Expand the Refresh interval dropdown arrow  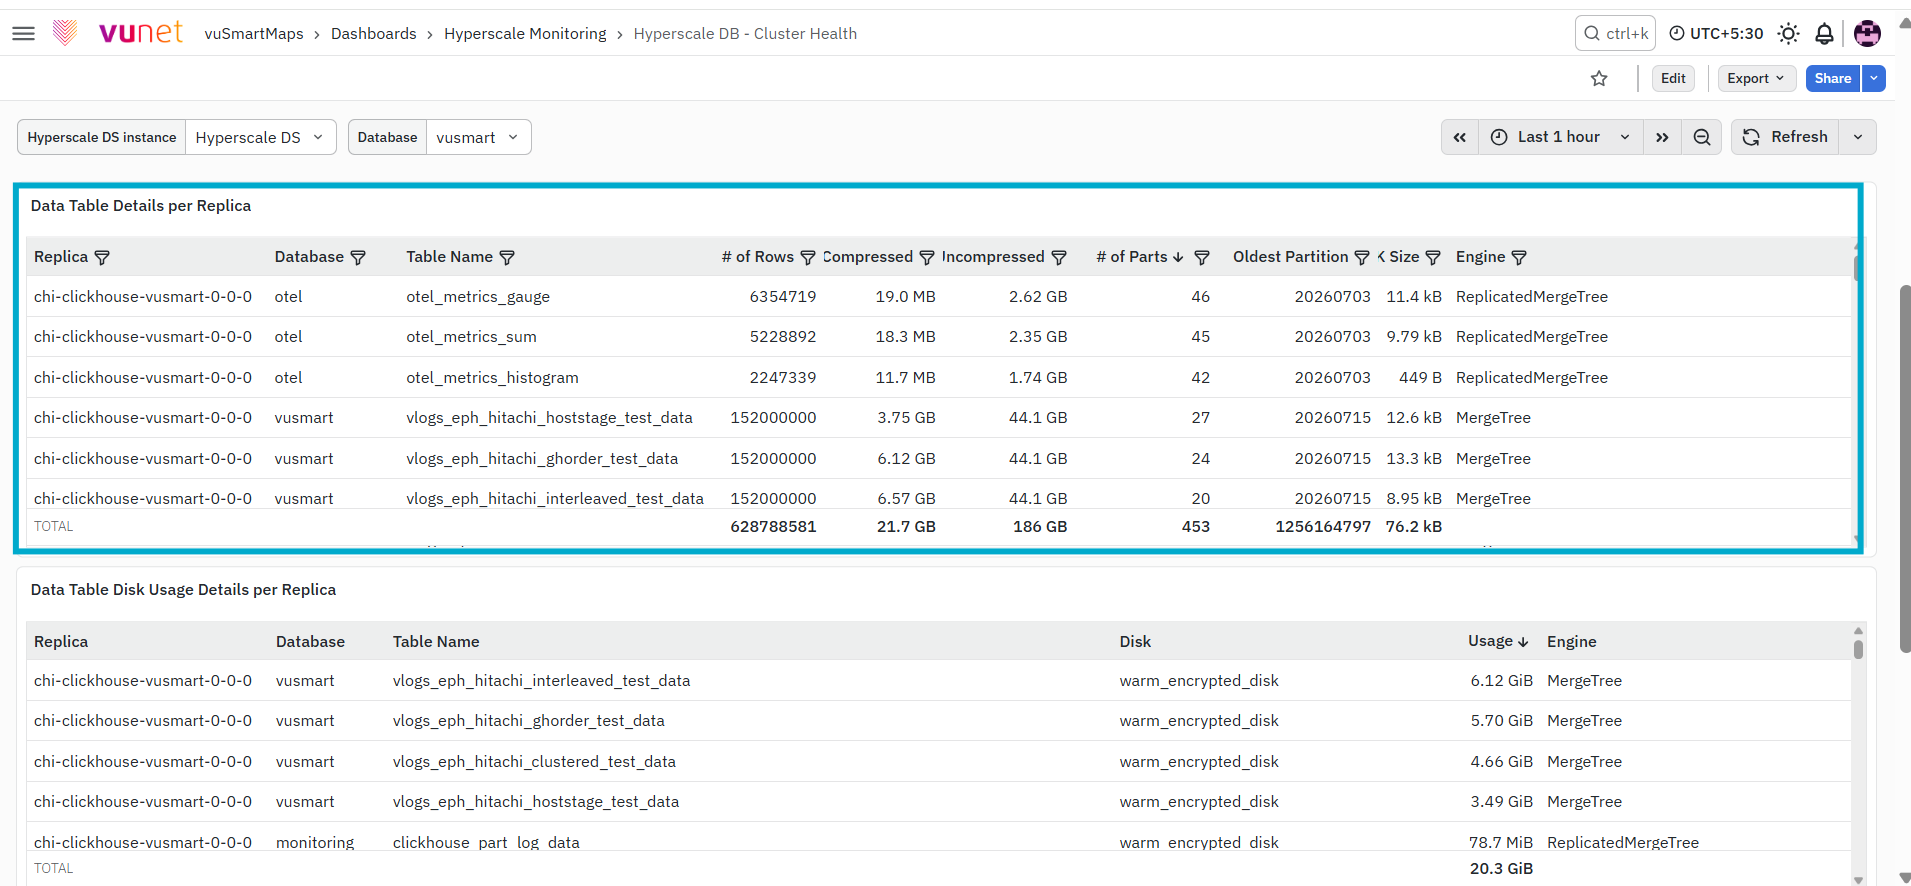[x=1858, y=137]
